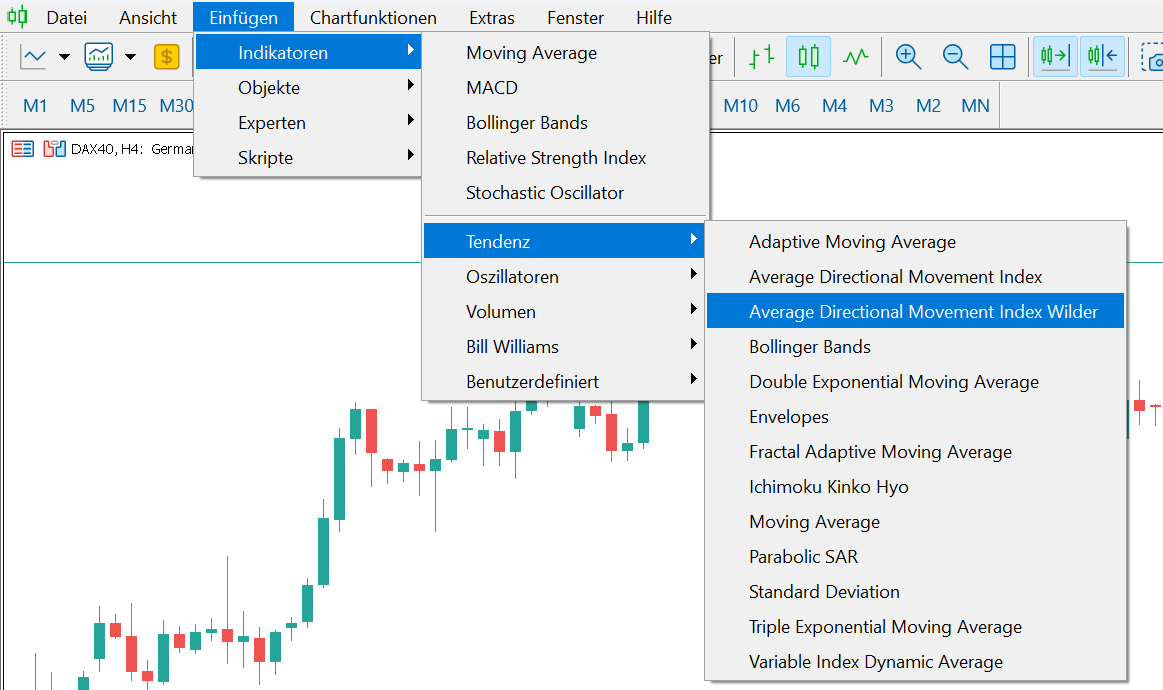Open the dropdown next to the indicators icon
The height and width of the screenshot is (690, 1163).
[x=128, y=56]
